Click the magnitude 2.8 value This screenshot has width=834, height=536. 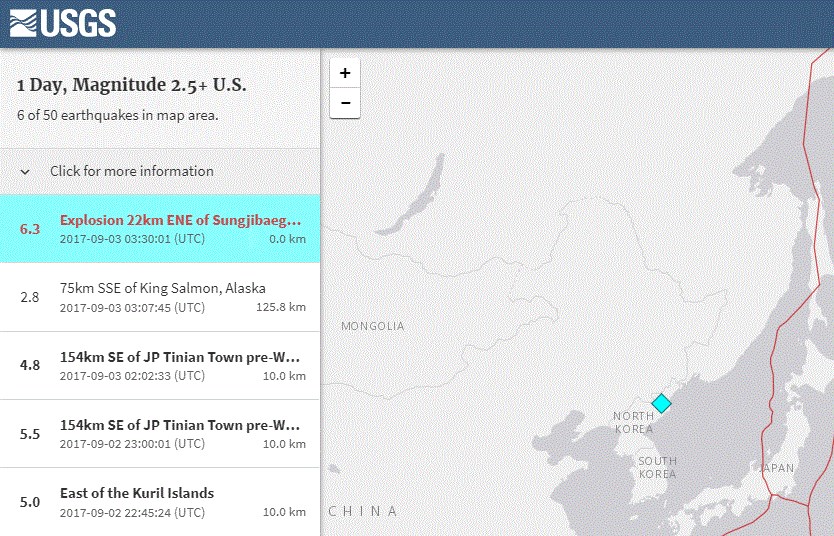pyautogui.click(x=30, y=297)
